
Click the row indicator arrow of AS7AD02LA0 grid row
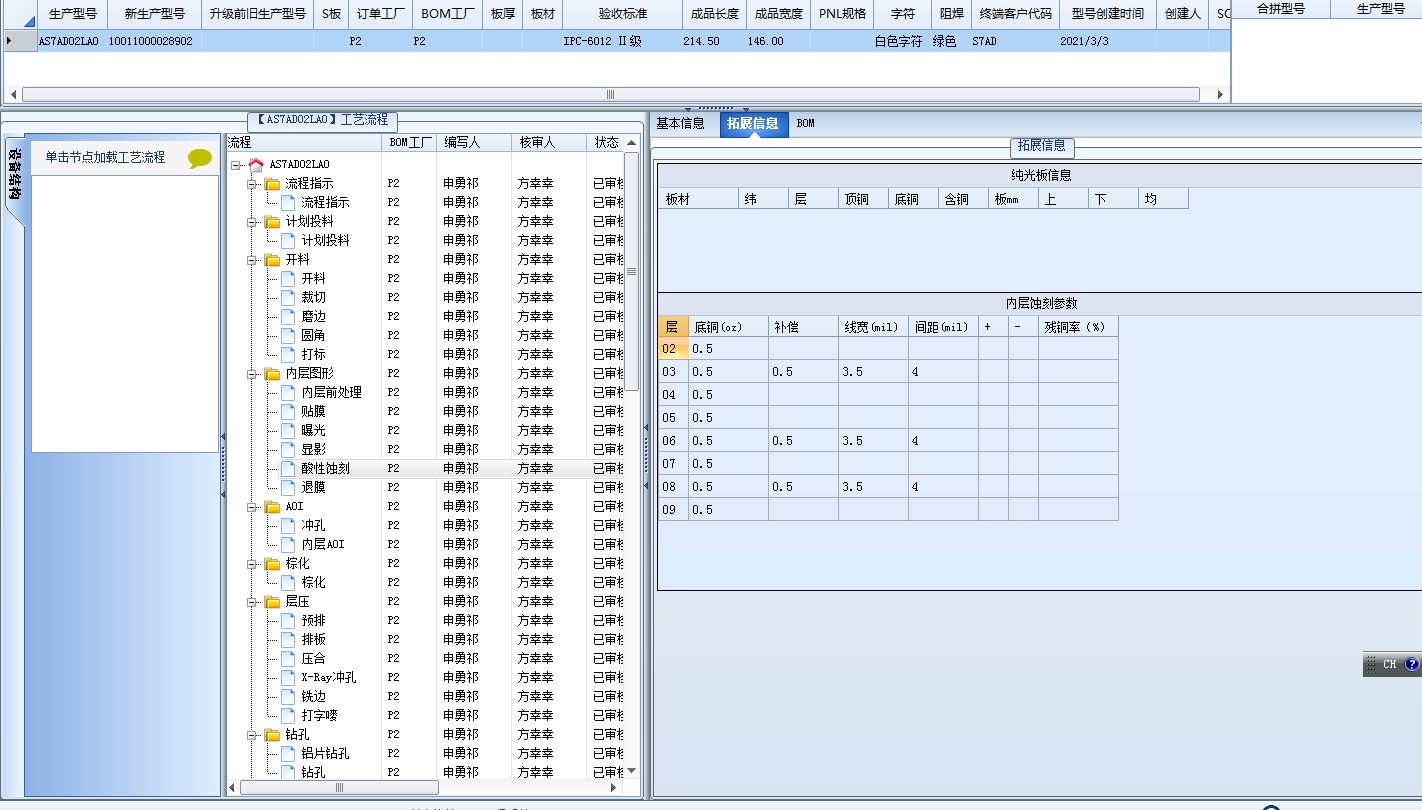tap(10, 41)
